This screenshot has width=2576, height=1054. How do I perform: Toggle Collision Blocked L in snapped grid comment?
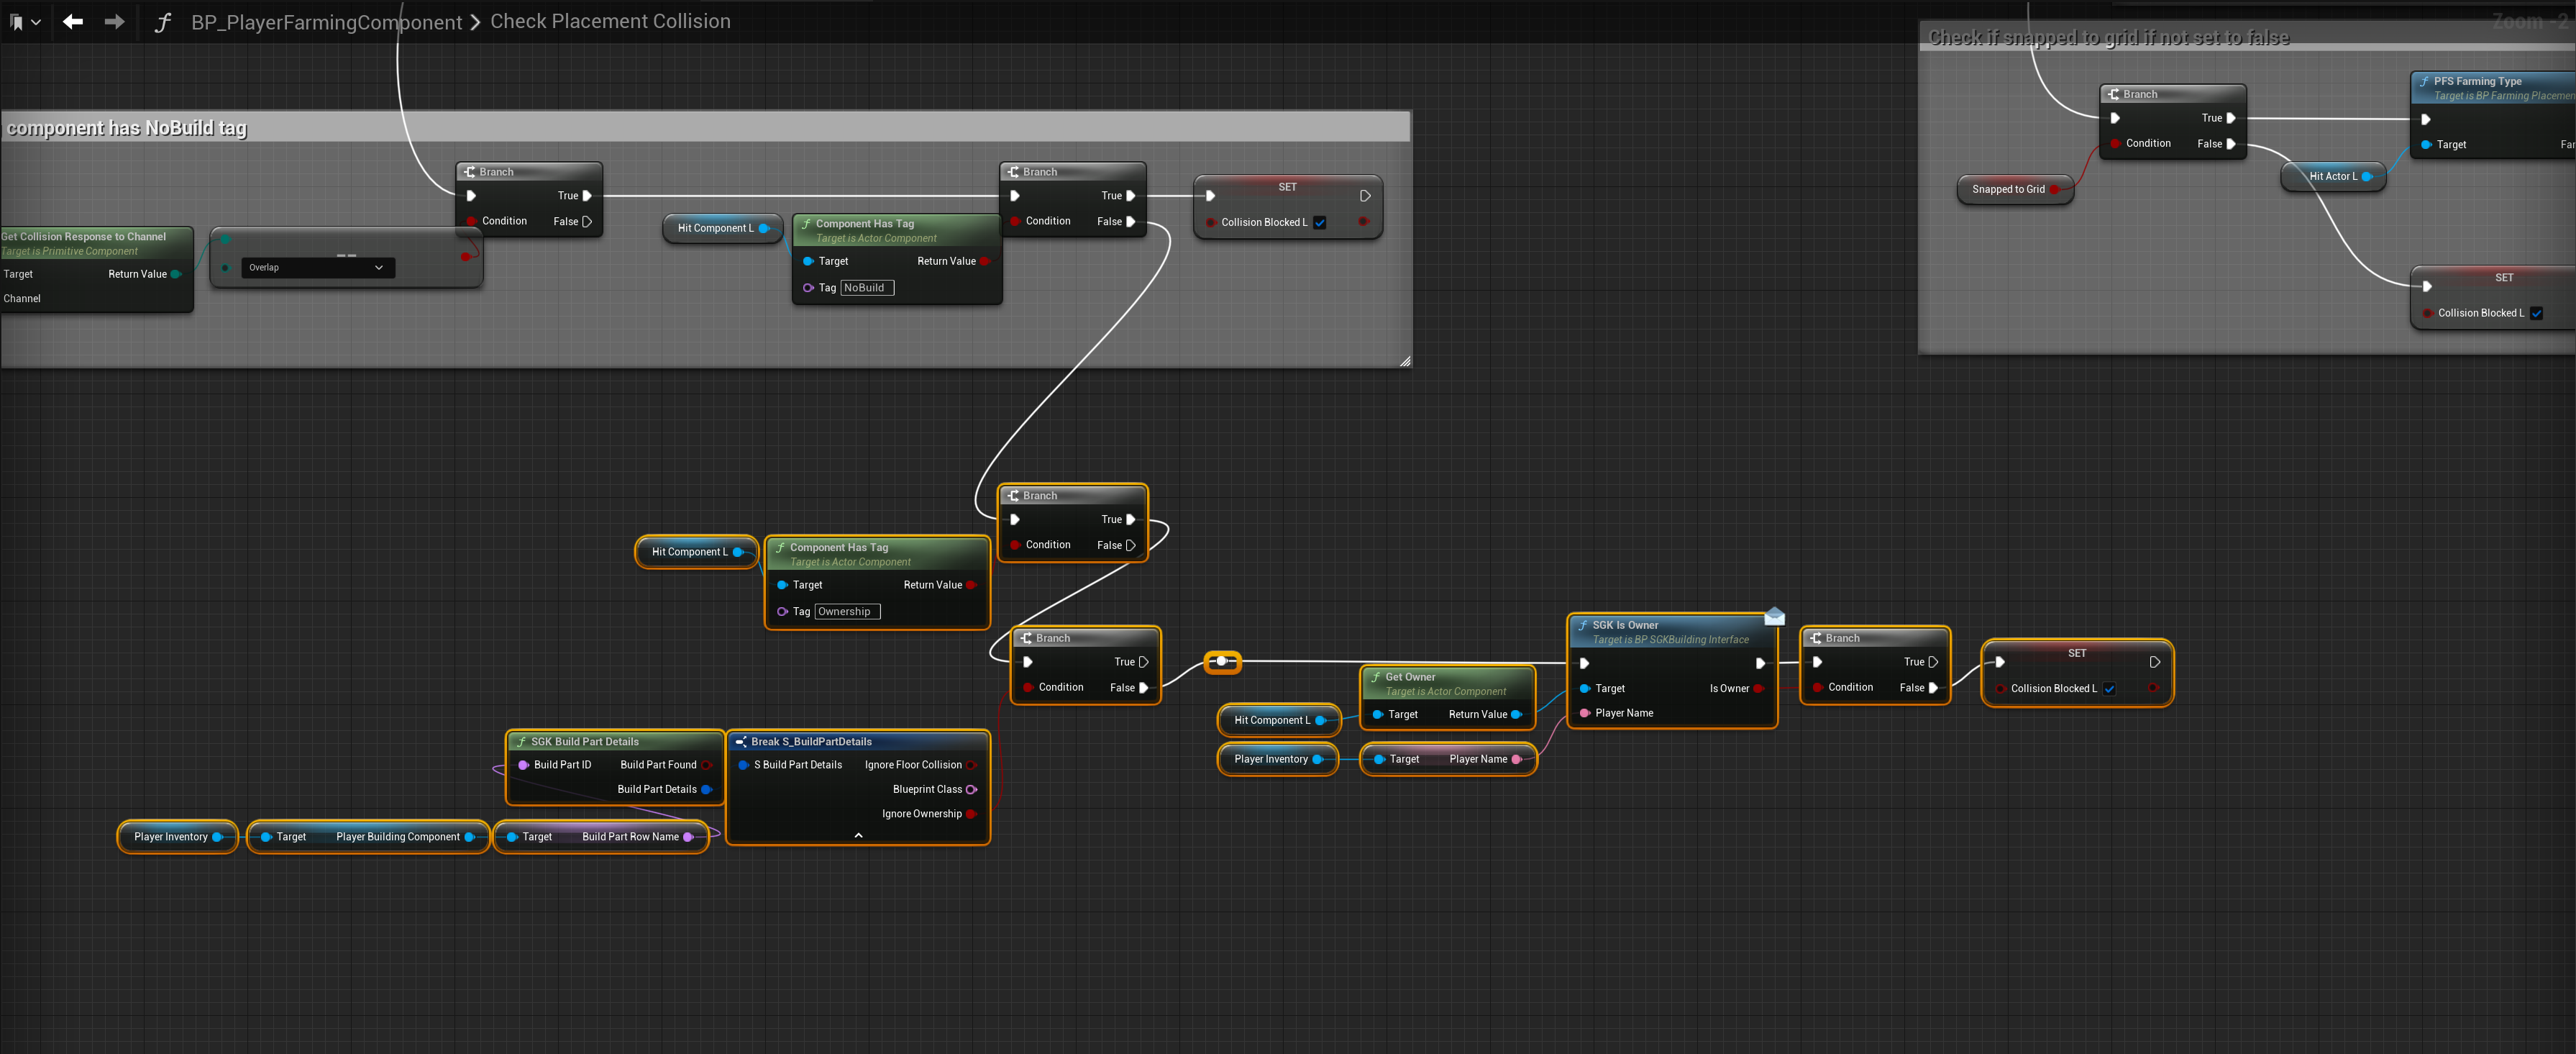2536,313
